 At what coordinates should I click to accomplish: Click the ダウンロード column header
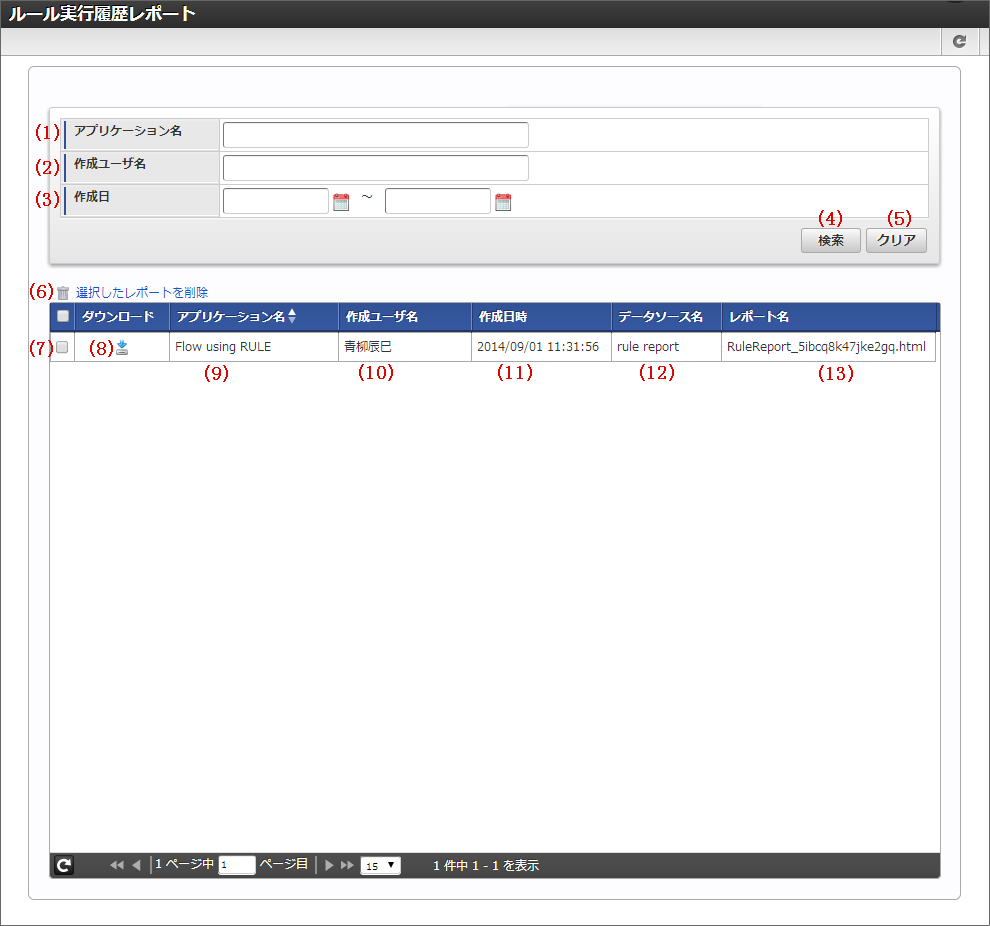pyautogui.click(x=122, y=317)
